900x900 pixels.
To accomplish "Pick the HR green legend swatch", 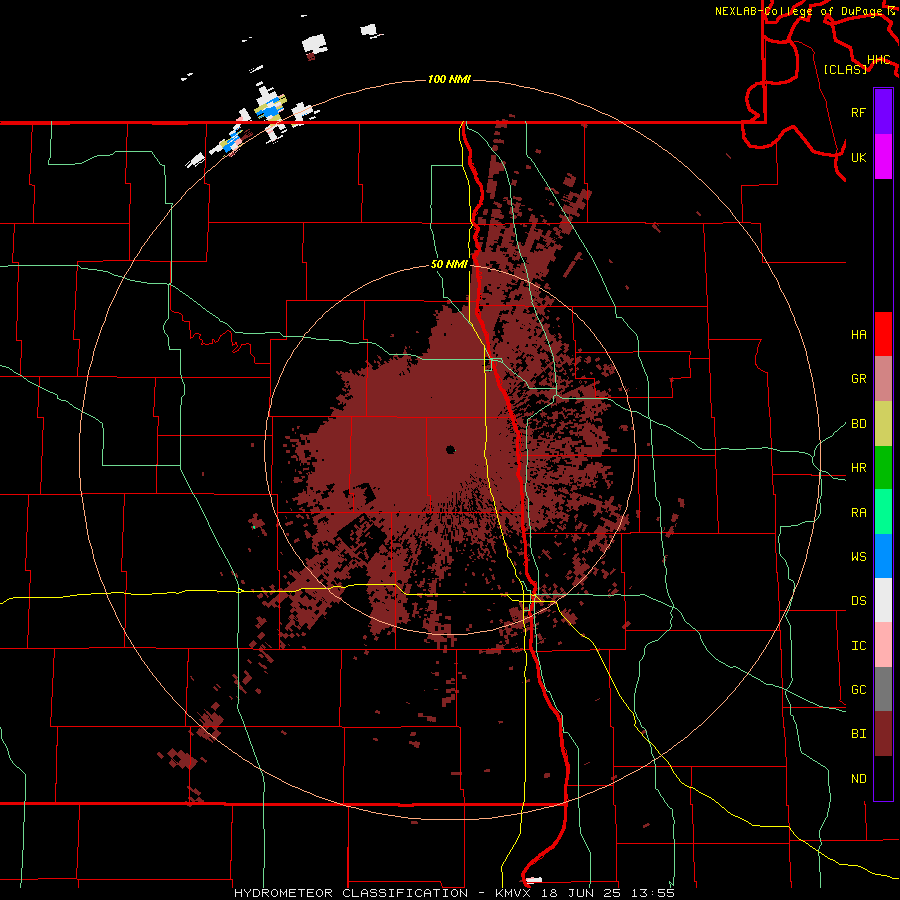I will (x=883, y=468).
